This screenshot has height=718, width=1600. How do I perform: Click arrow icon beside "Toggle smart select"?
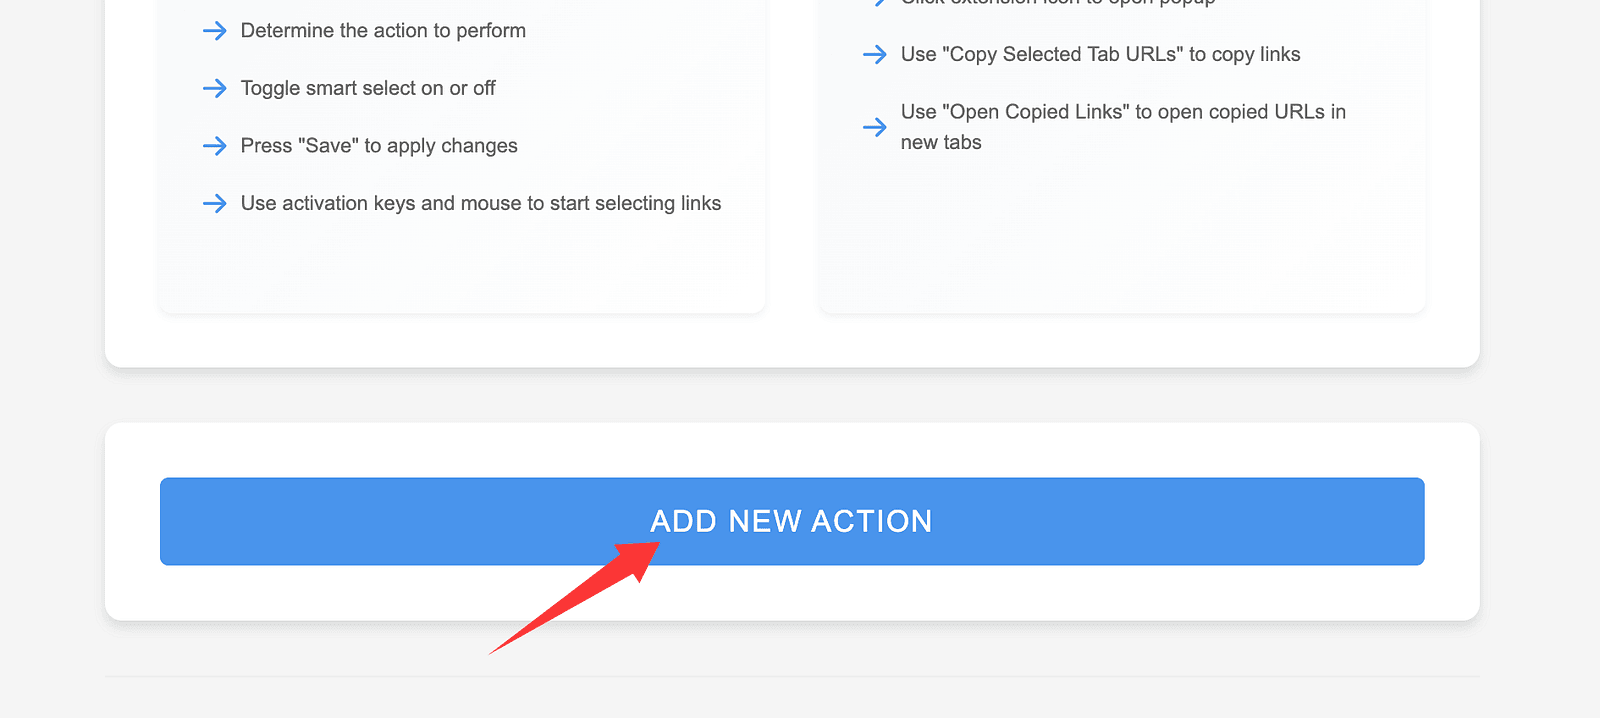point(214,89)
